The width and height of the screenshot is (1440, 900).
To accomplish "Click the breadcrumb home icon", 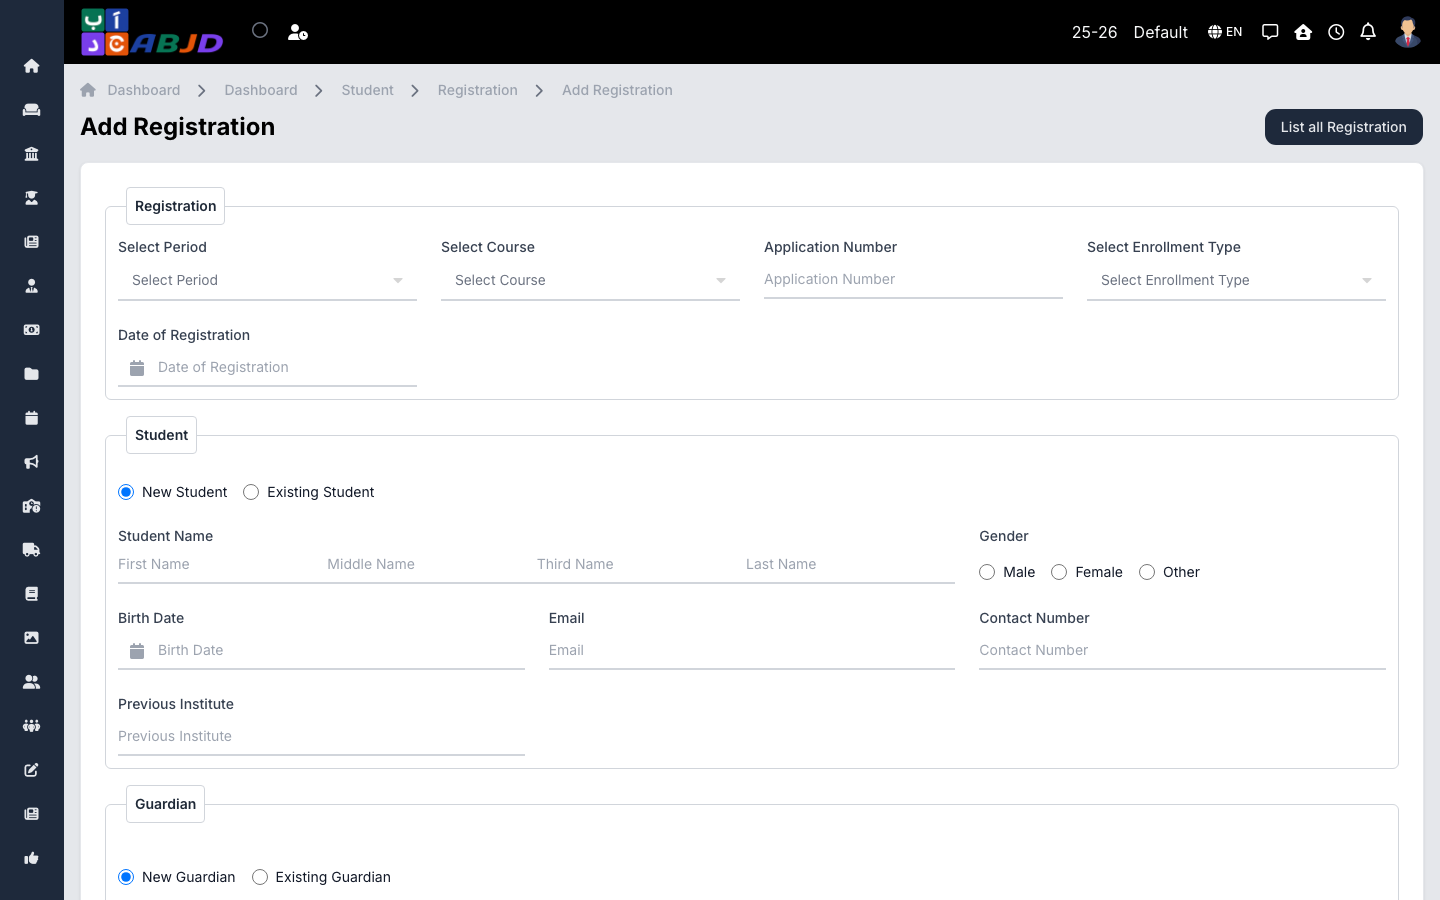I will click(88, 90).
